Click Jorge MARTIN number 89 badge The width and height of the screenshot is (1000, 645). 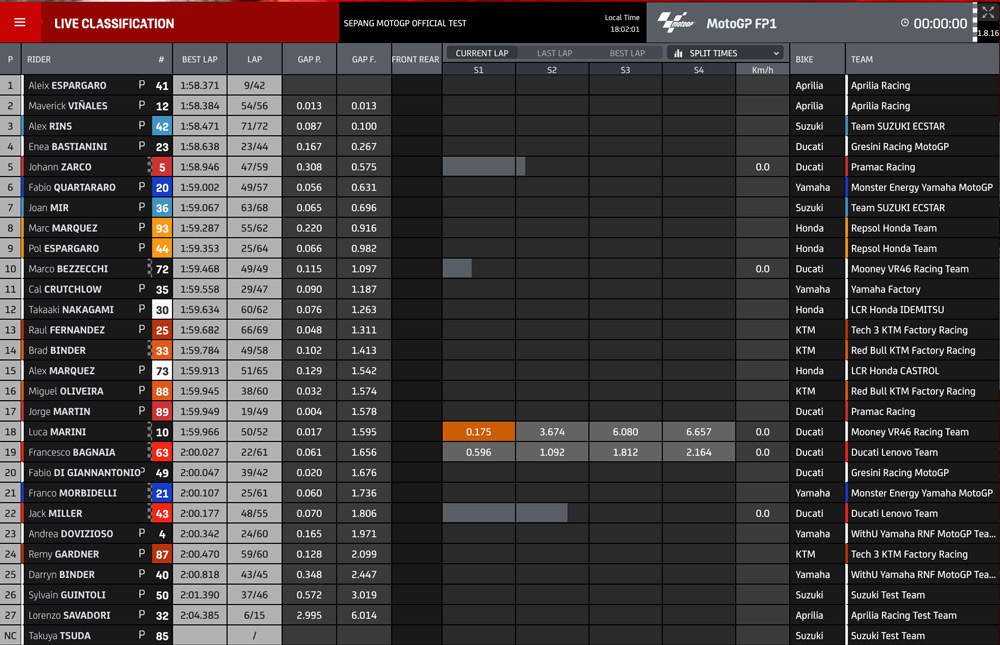pyautogui.click(x=162, y=411)
